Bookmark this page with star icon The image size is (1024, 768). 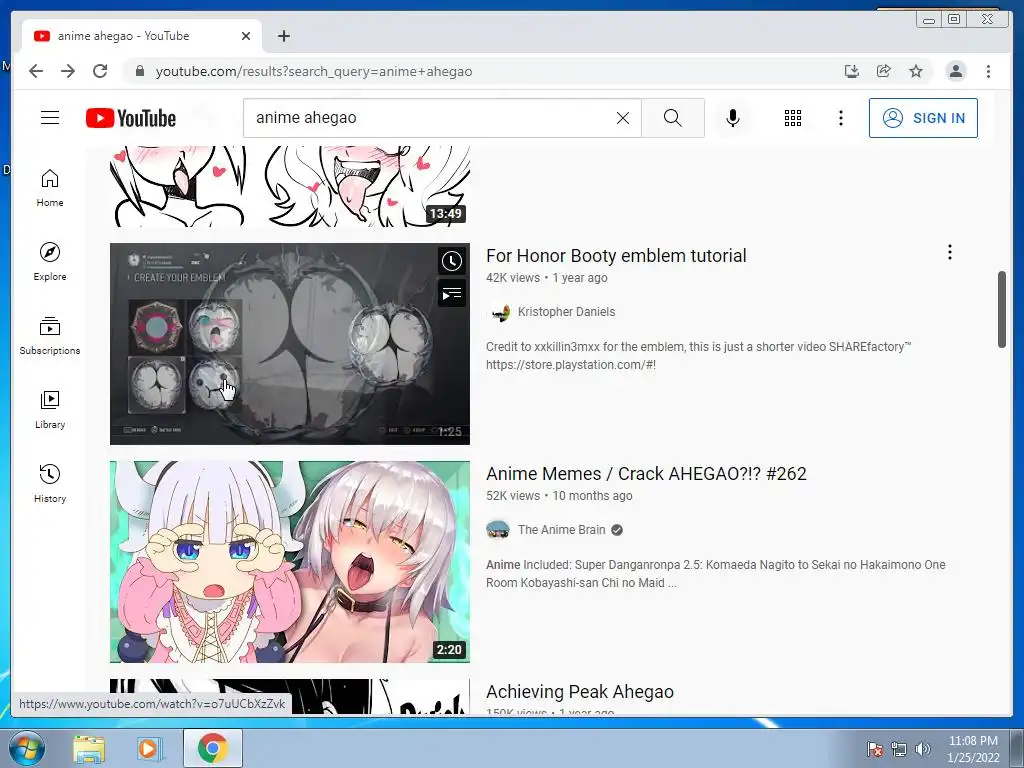tap(916, 71)
